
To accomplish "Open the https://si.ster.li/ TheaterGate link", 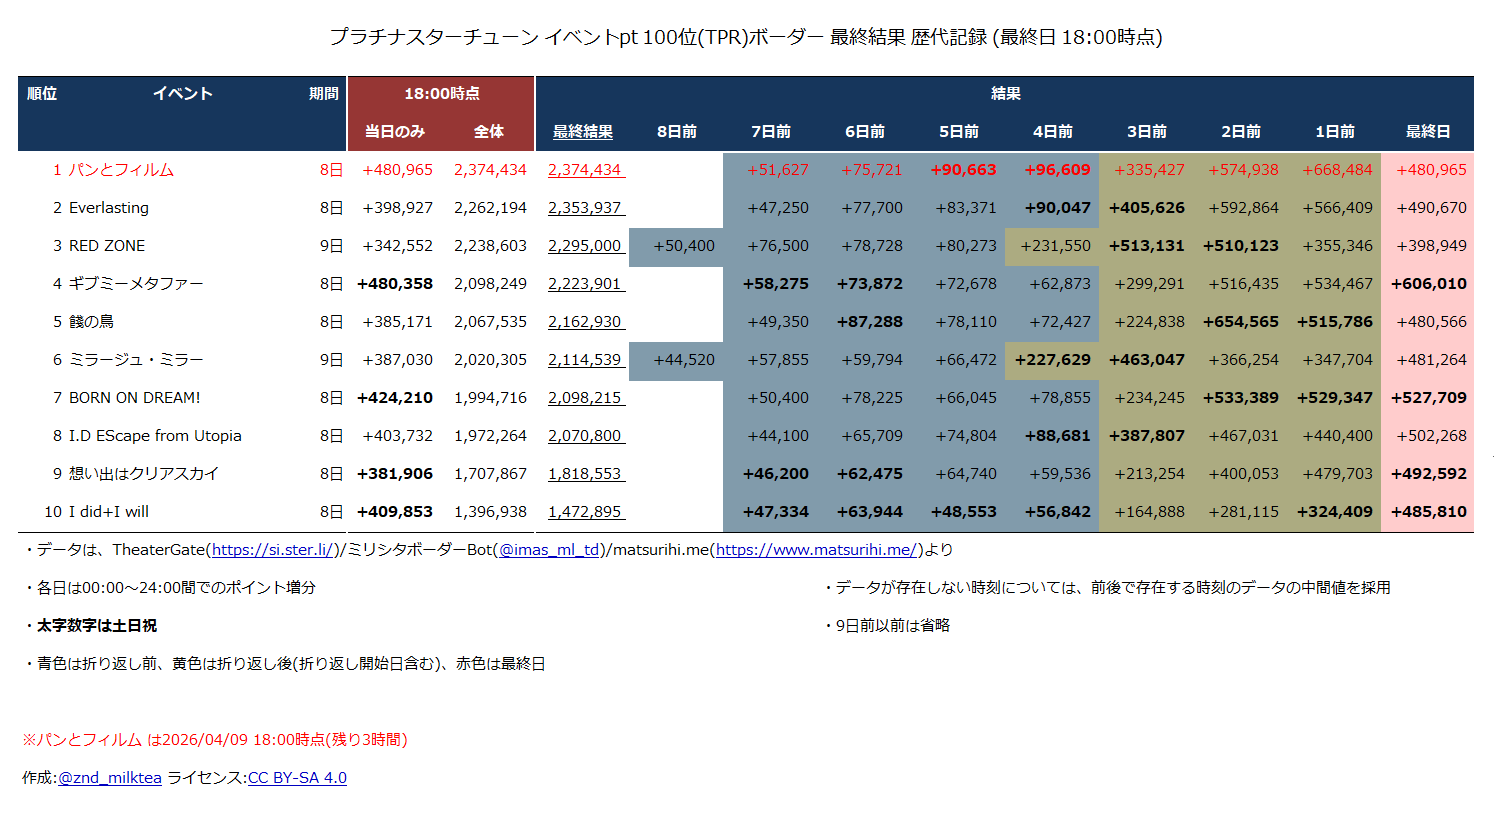I will coord(273,550).
